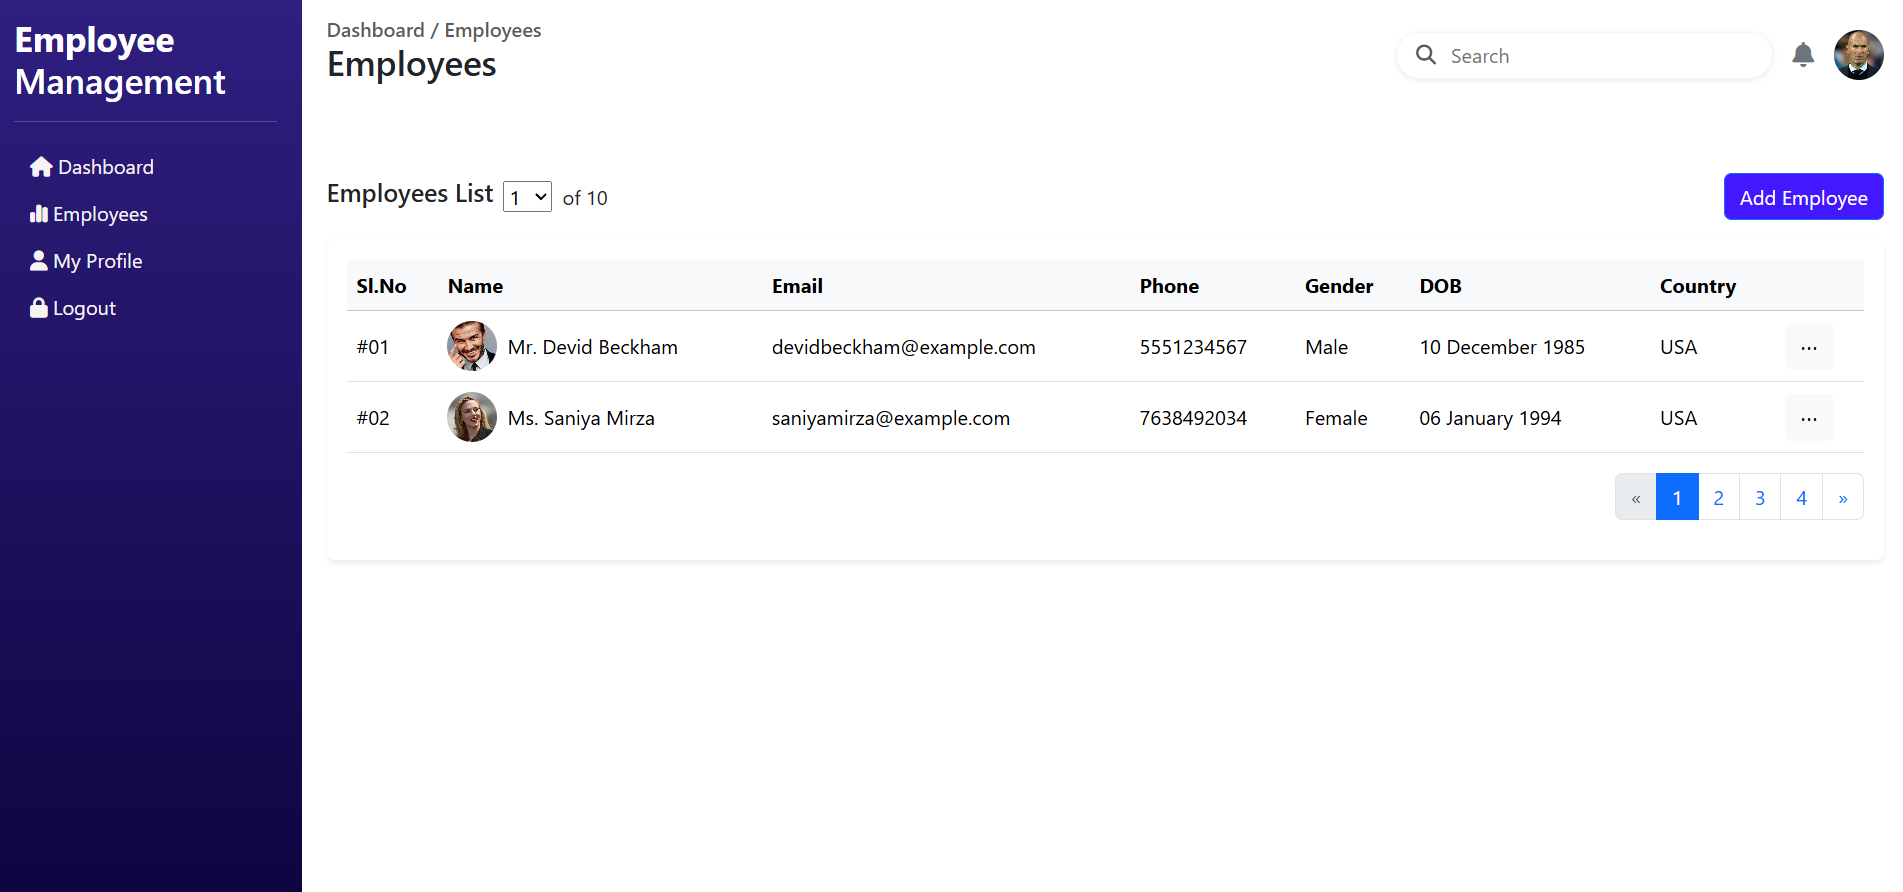This screenshot has height=892, width=1903.
Task: Click the My Profile person icon
Action: tap(39, 261)
